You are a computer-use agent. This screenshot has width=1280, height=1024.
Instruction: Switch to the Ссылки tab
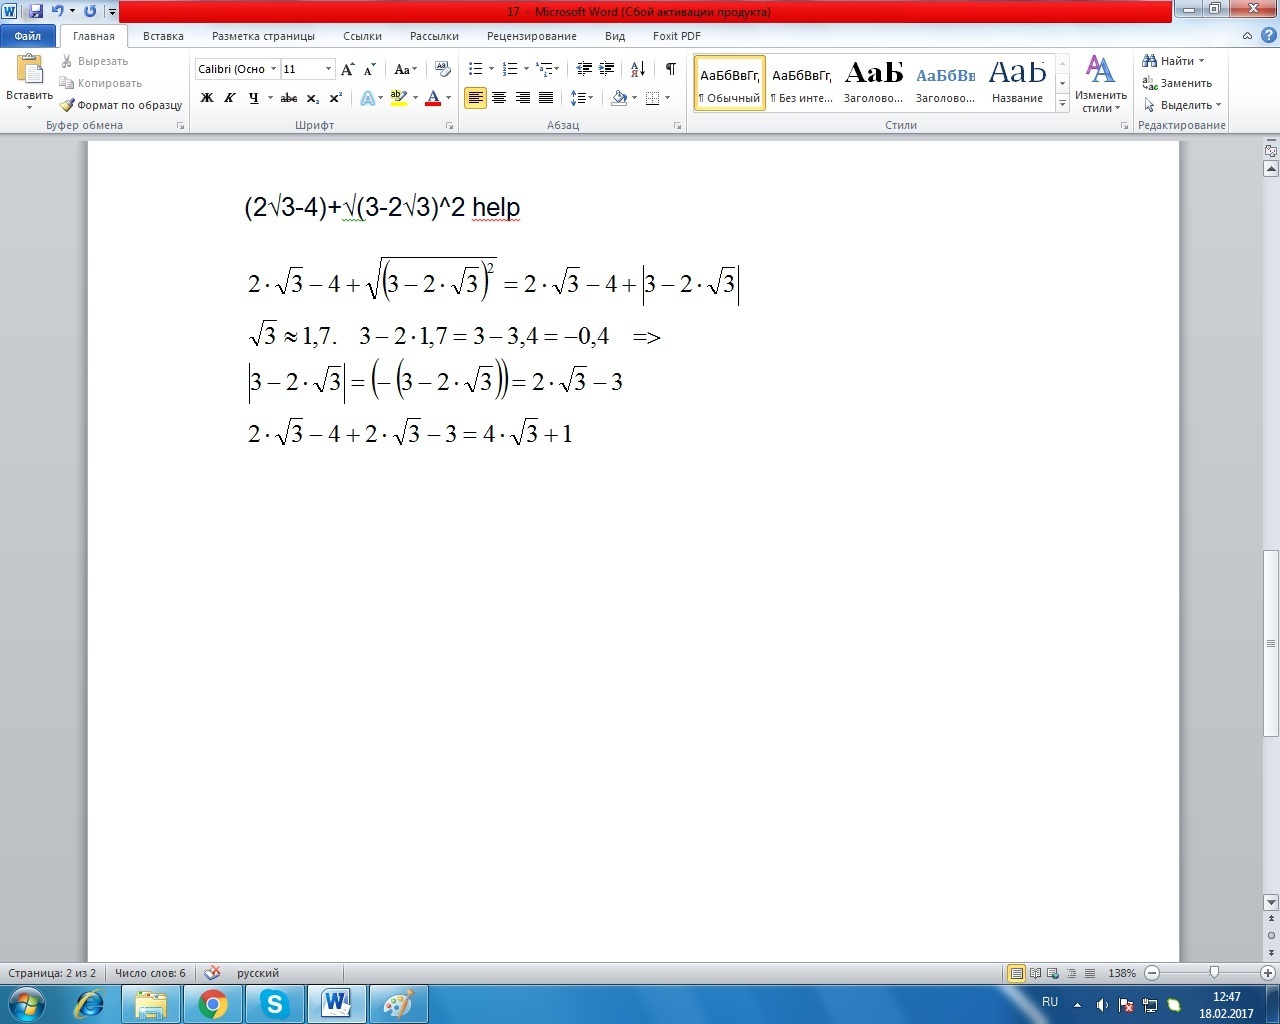pos(362,36)
